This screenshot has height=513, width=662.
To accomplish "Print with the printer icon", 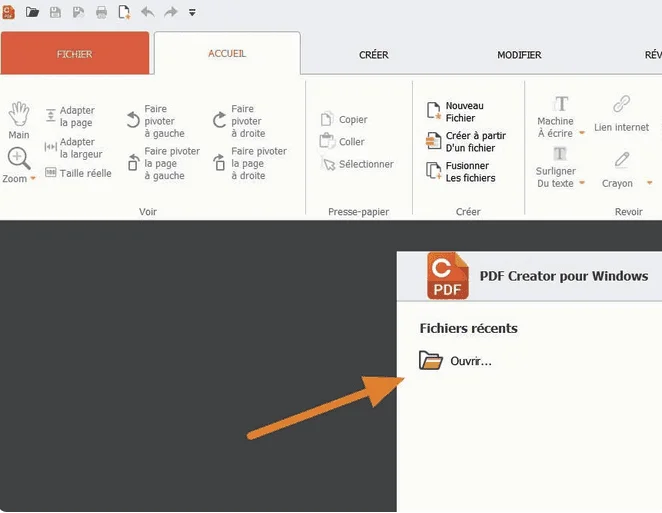I will 101,12.
